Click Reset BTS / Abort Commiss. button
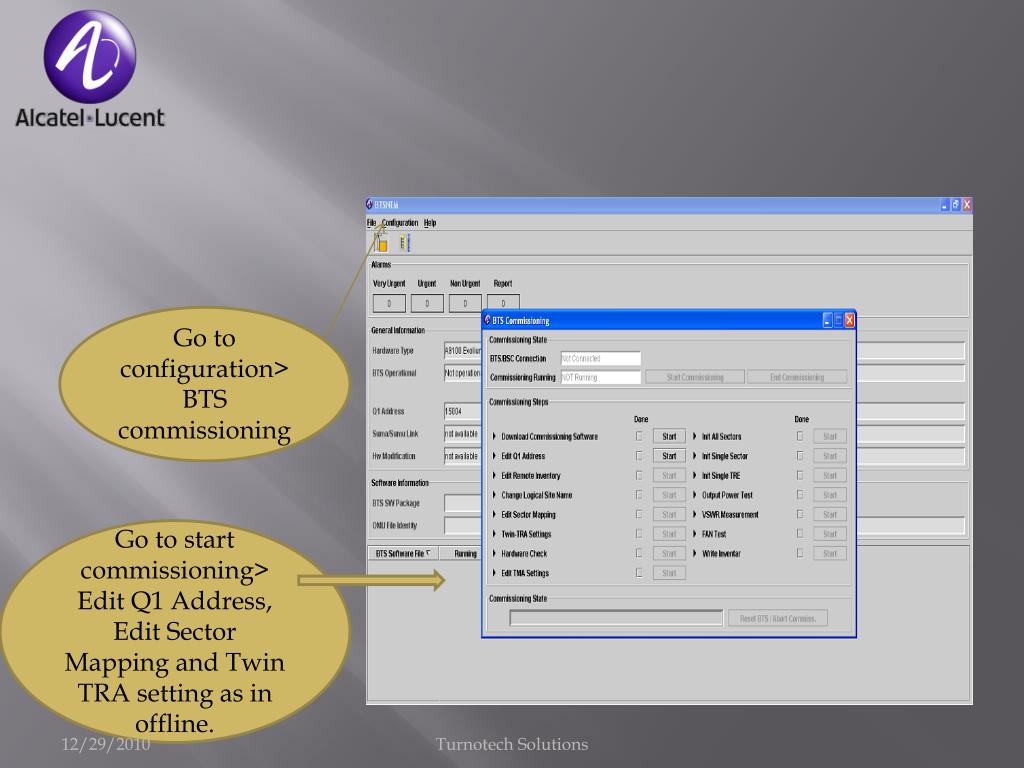1024x768 pixels. [x=778, y=618]
